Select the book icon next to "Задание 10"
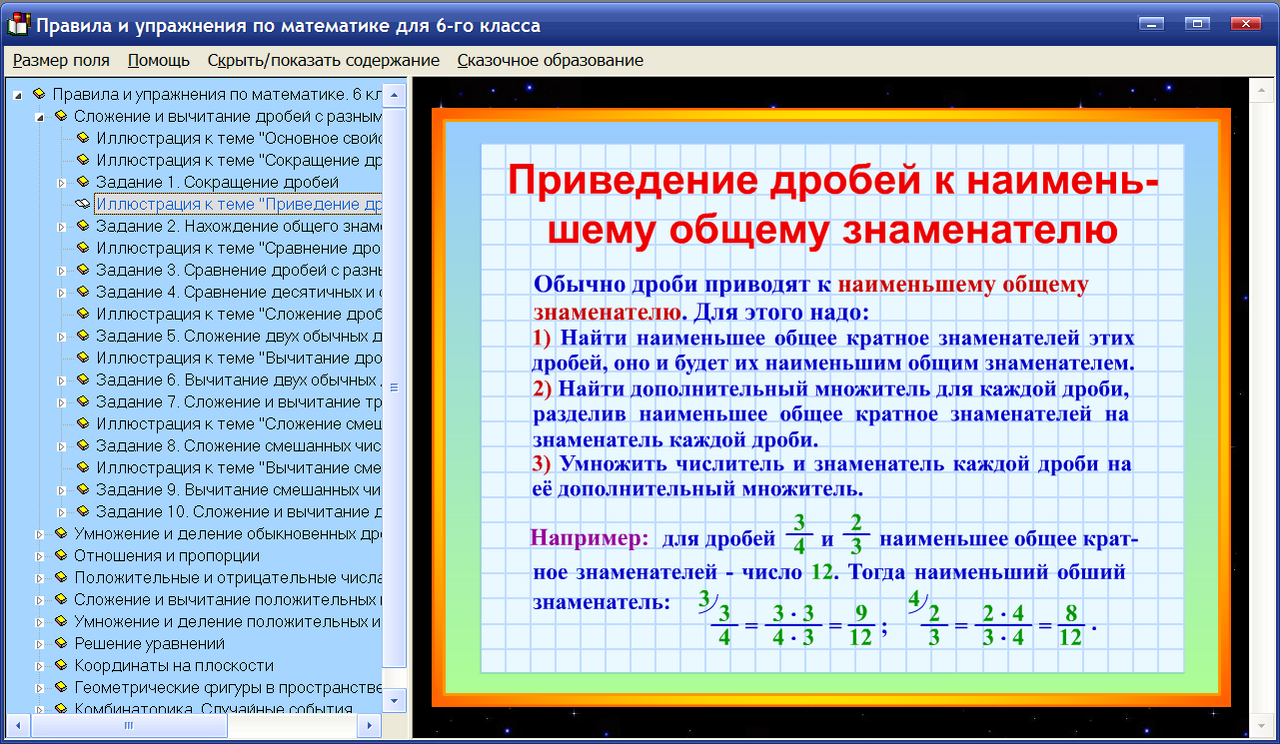 coord(84,510)
